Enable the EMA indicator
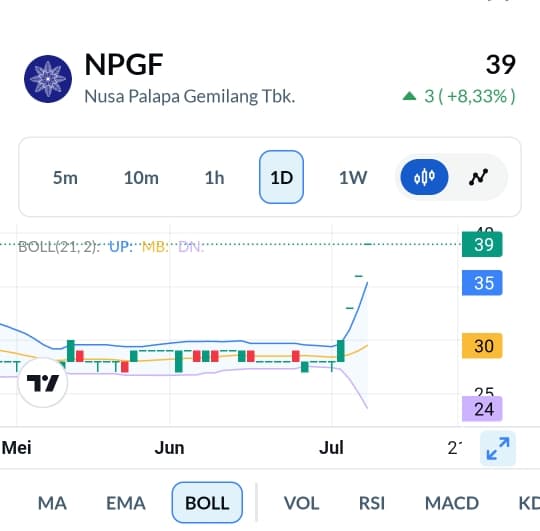This screenshot has width=540, height=531. coord(126,503)
